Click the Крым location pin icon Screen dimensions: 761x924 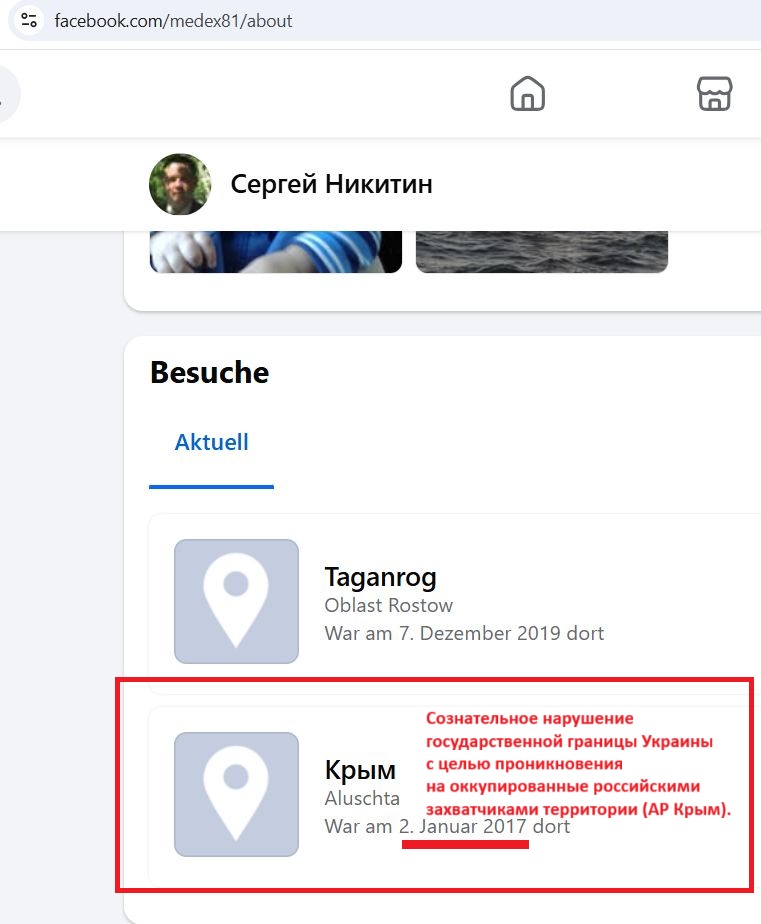coord(236,794)
